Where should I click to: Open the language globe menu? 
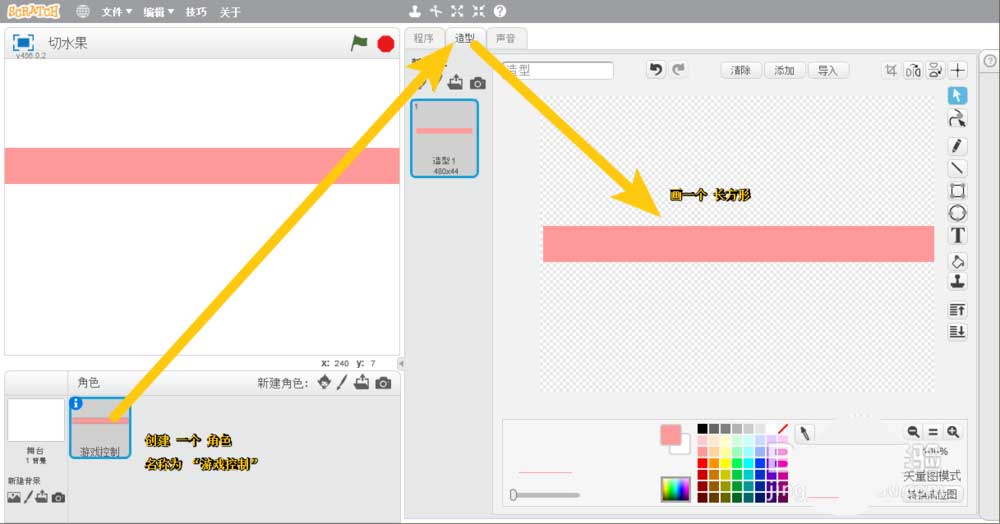click(x=83, y=12)
